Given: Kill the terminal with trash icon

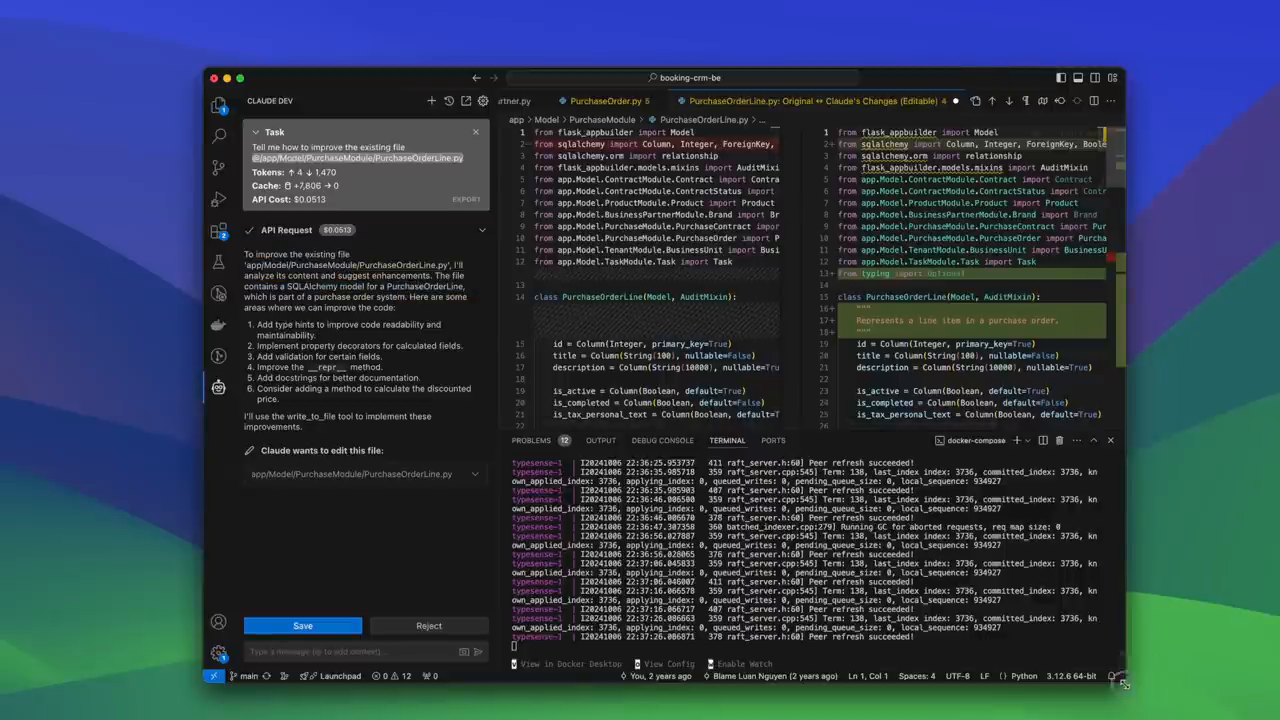Looking at the screenshot, I should (x=1060, y=440).
